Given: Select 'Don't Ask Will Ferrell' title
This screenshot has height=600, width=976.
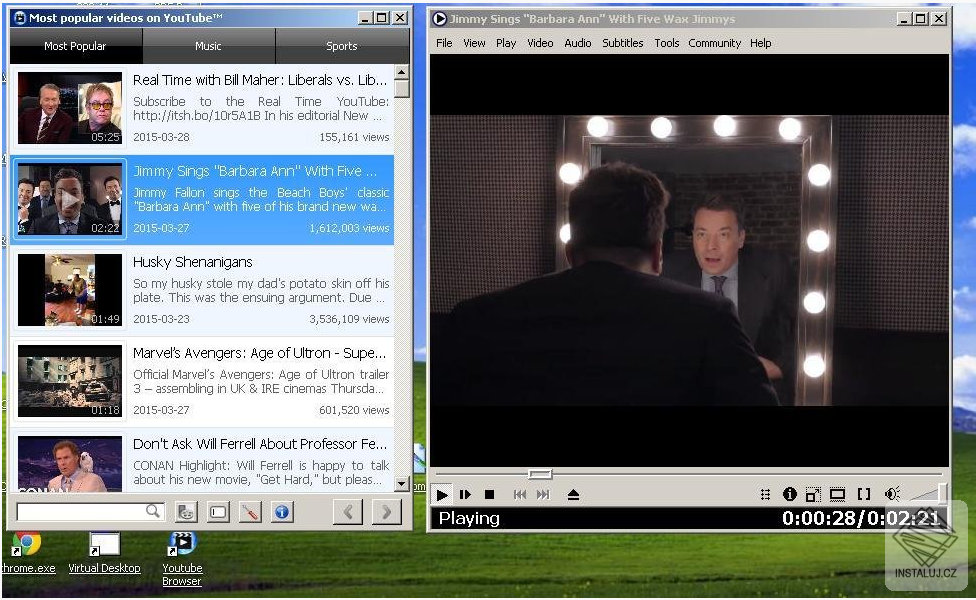Looking at the screenshot, I should click(x=260, y=444).
